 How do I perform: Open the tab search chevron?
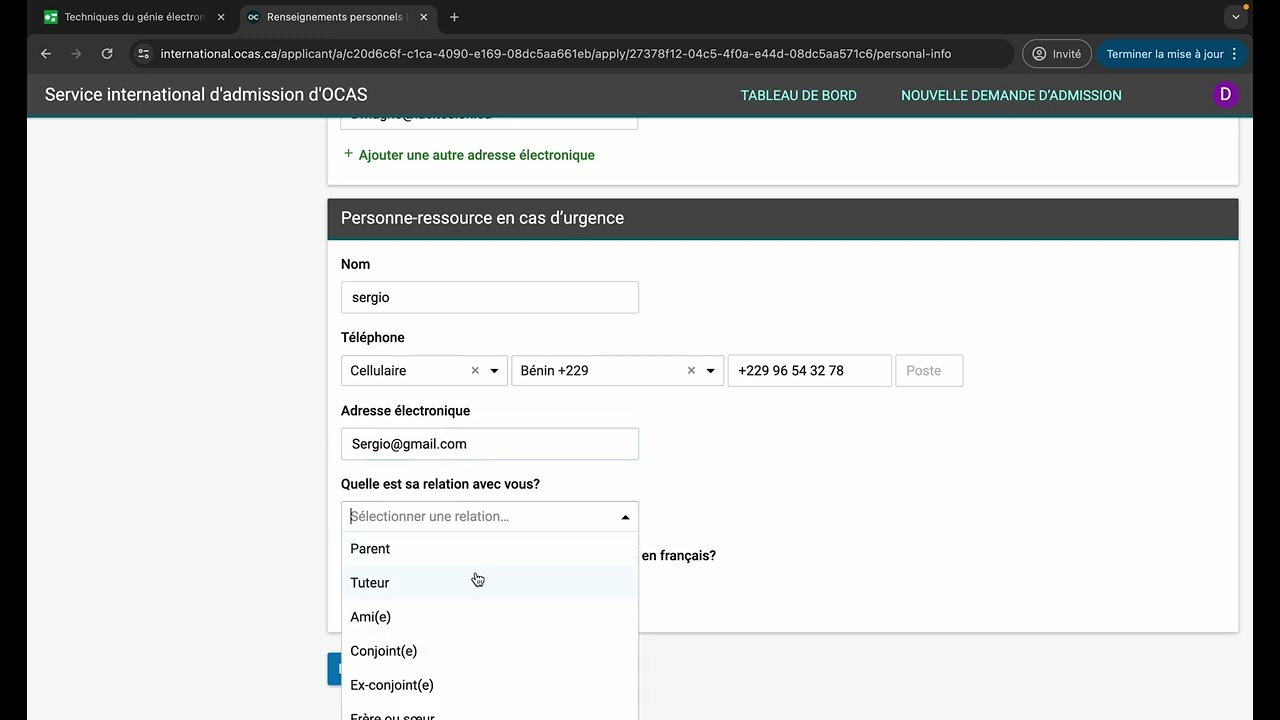[1236, 17]
